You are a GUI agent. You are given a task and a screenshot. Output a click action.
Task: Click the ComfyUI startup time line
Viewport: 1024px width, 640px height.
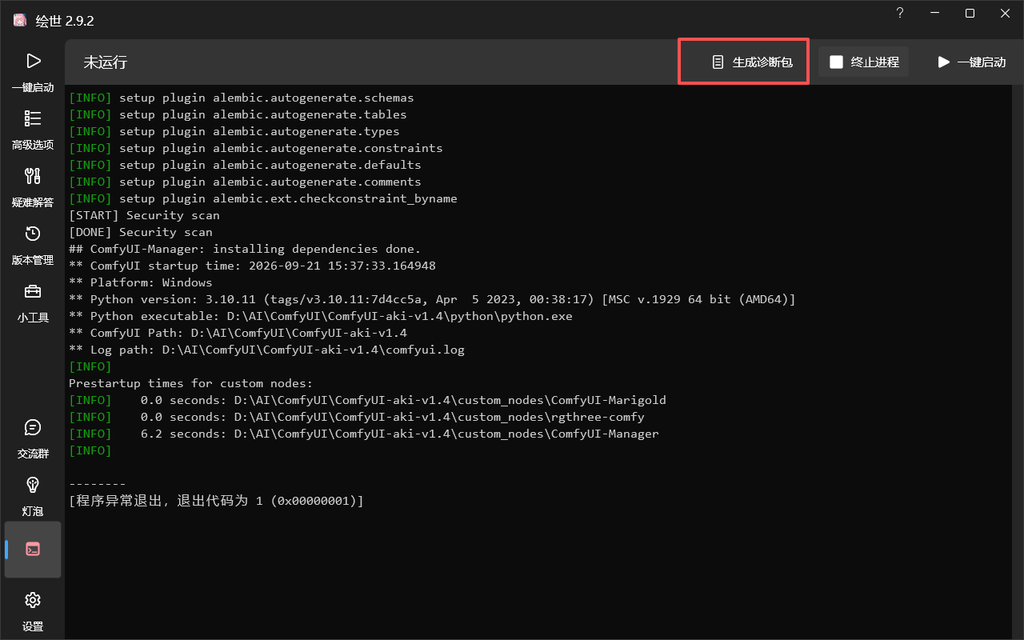click(x=252, y=266)
